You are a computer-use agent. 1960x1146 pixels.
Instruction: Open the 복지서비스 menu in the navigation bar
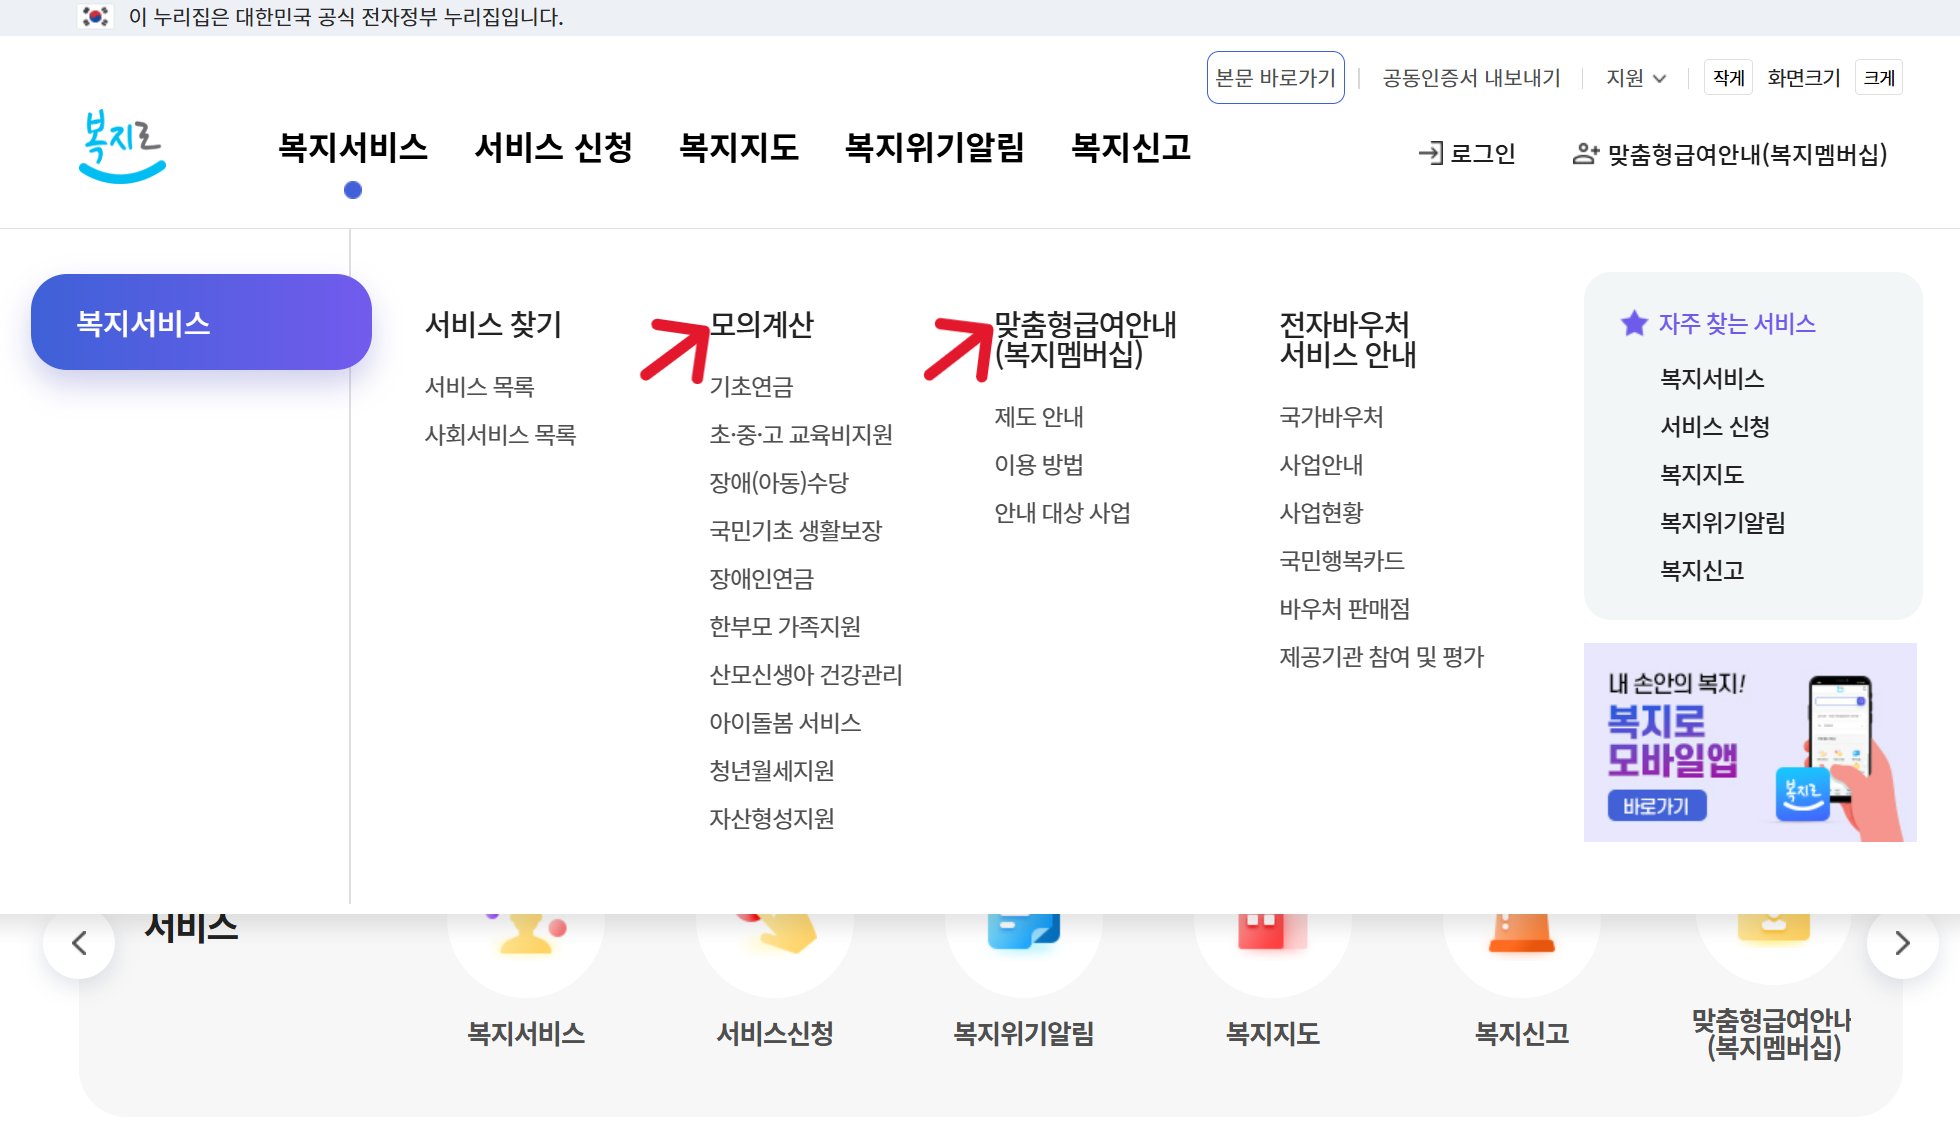[x=352, y=147]
